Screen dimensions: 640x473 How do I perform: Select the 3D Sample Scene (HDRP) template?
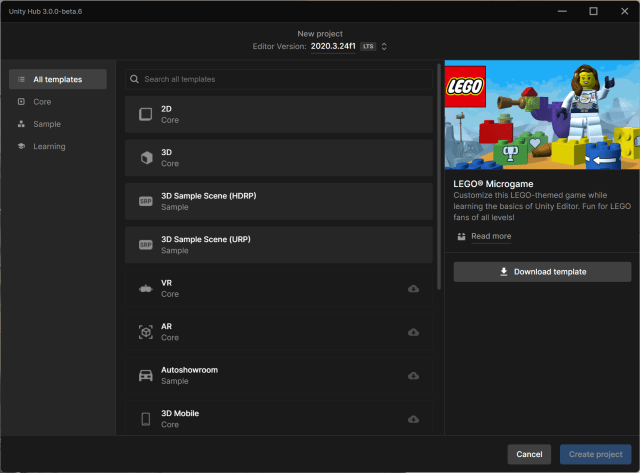point(279,201)
